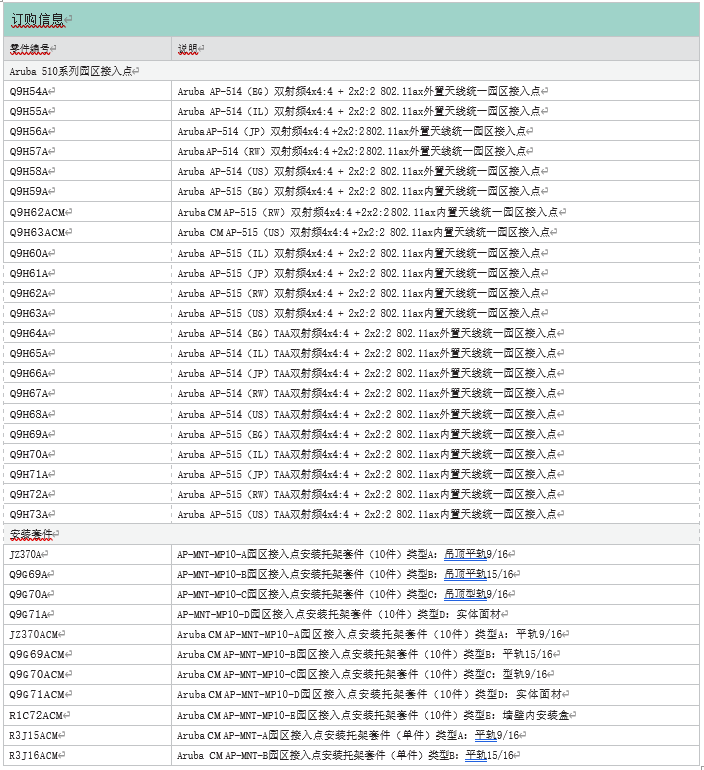
Task: Click part number Q9H55A
Action: coord(29,111)
